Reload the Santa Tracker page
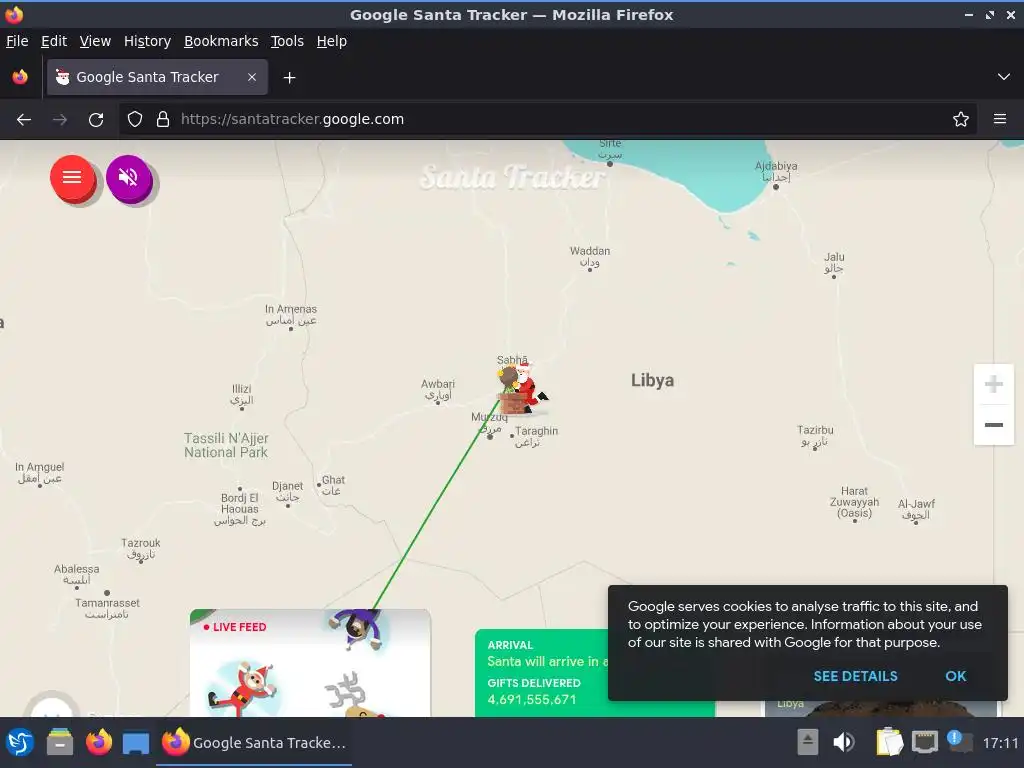 pos(96,120)
